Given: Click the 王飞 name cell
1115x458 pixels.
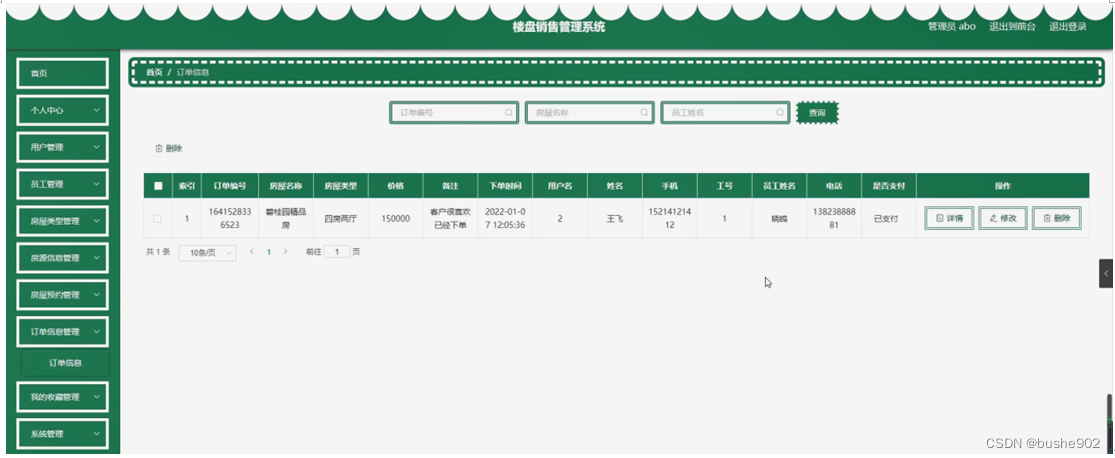Looking at the screenshot, I should click(614, 219).
